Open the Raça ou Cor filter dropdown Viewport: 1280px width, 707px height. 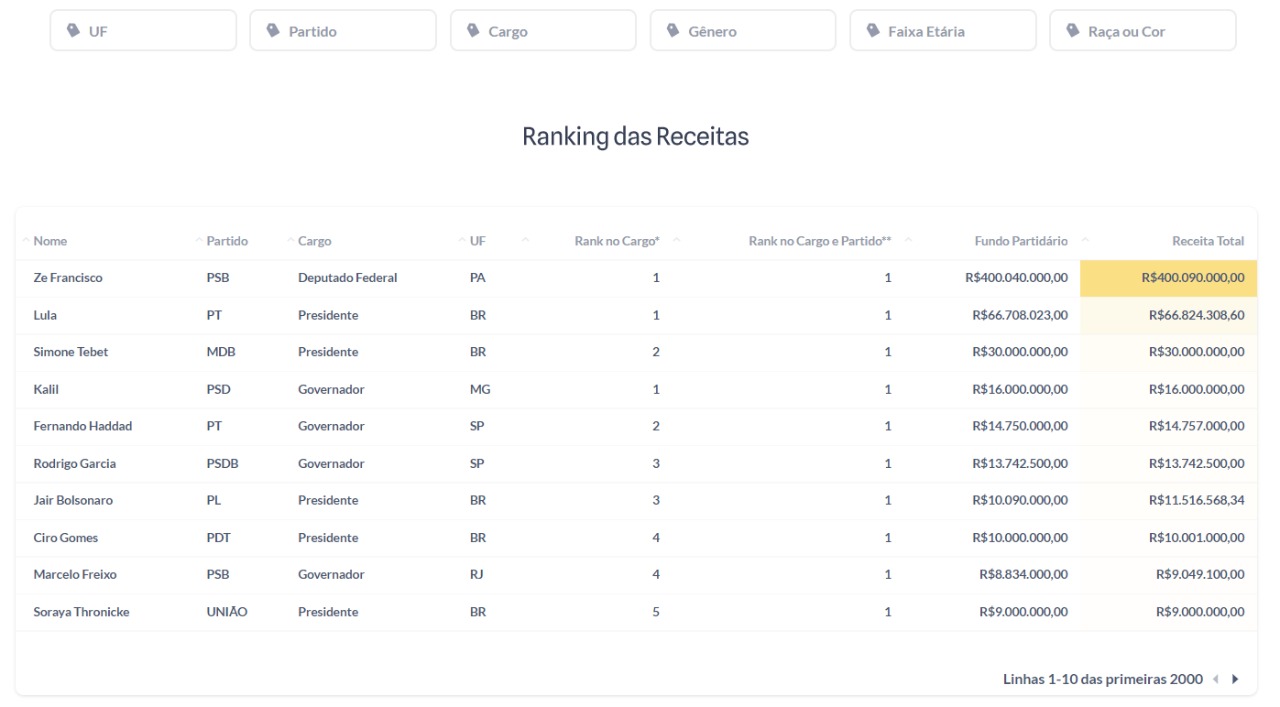pos(1143,31)
